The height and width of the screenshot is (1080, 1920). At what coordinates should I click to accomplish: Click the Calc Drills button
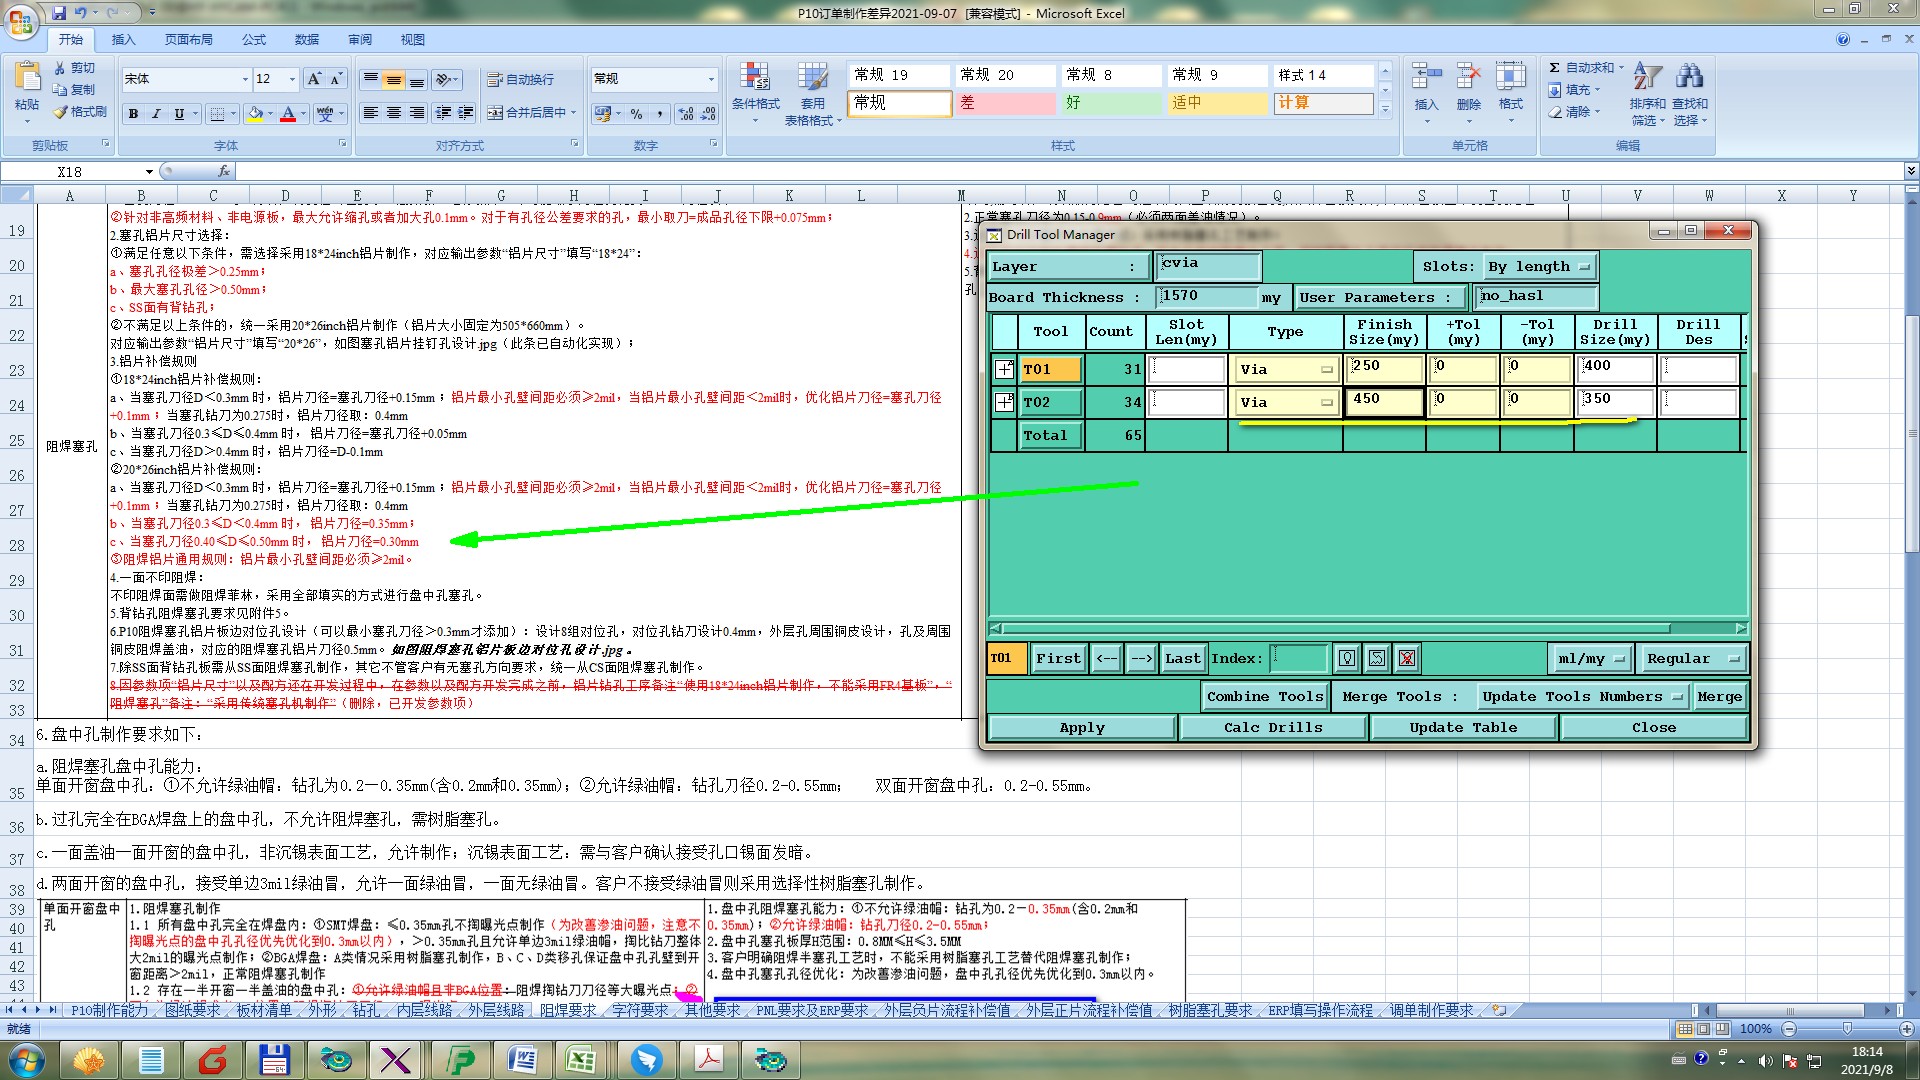point(1272,727)
